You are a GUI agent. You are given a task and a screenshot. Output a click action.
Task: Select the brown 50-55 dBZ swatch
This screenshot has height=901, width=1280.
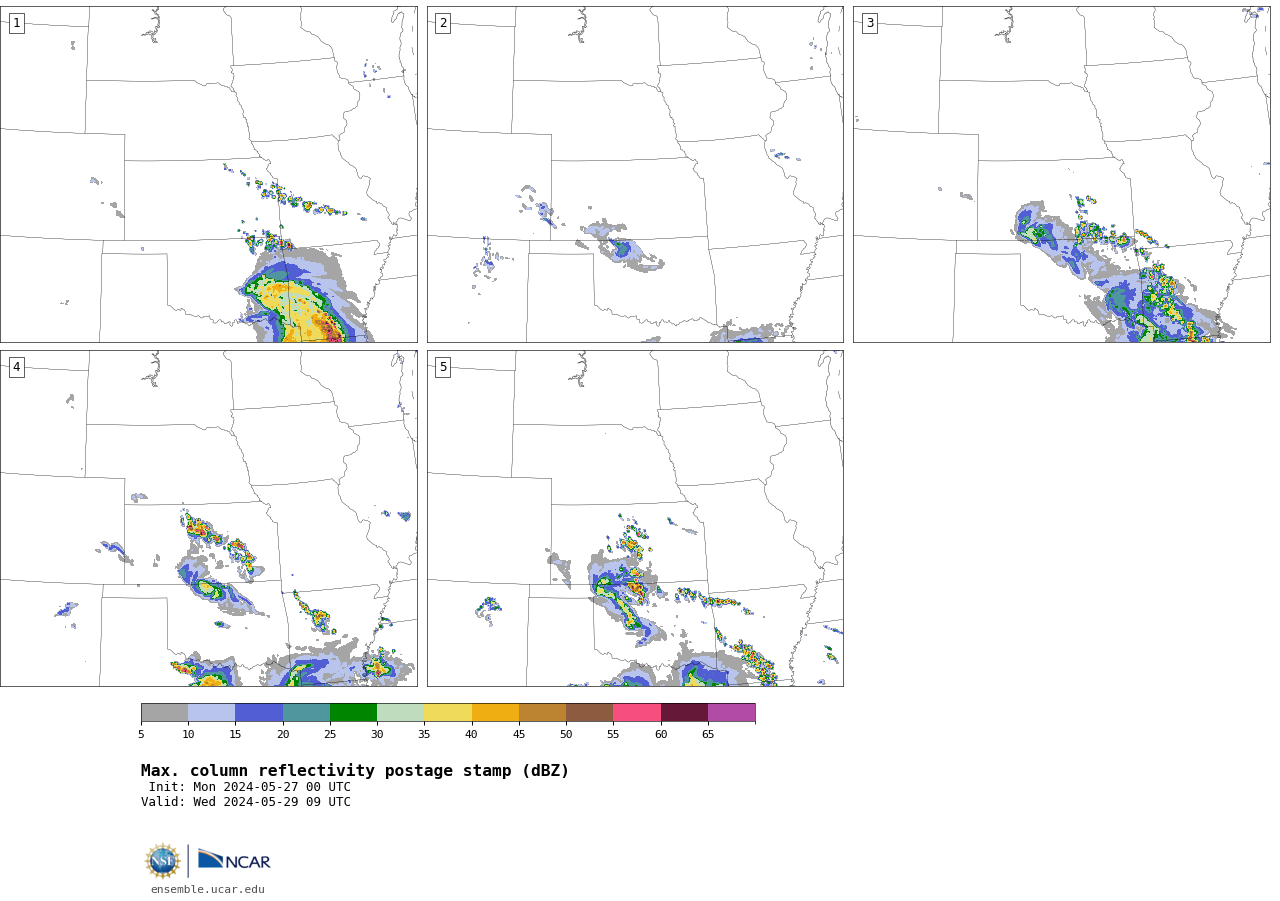click(x=589, y=713)
